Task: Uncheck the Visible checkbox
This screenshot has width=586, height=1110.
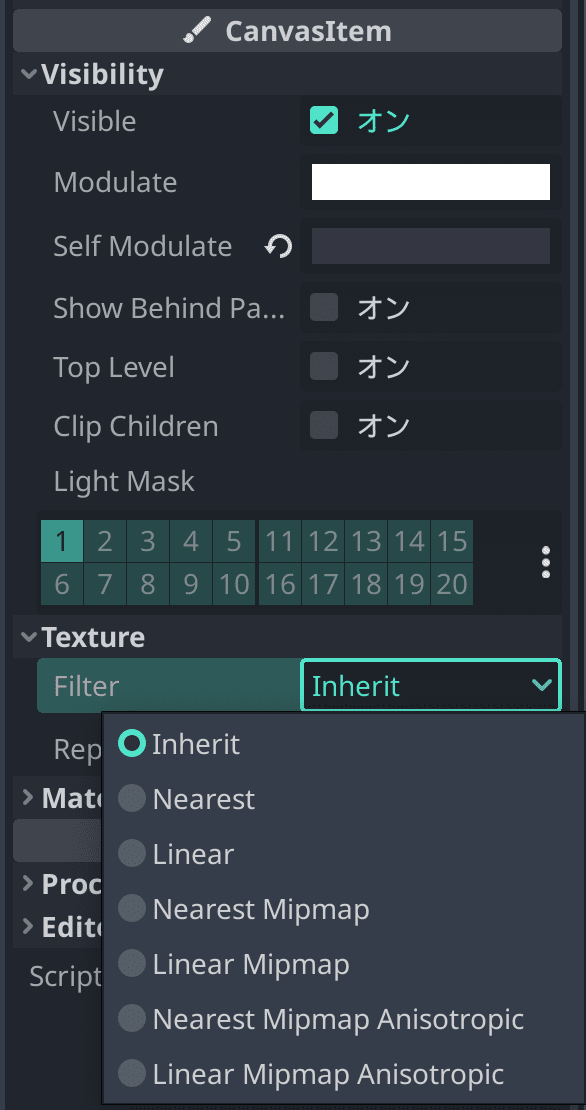Action: (324, 120)
